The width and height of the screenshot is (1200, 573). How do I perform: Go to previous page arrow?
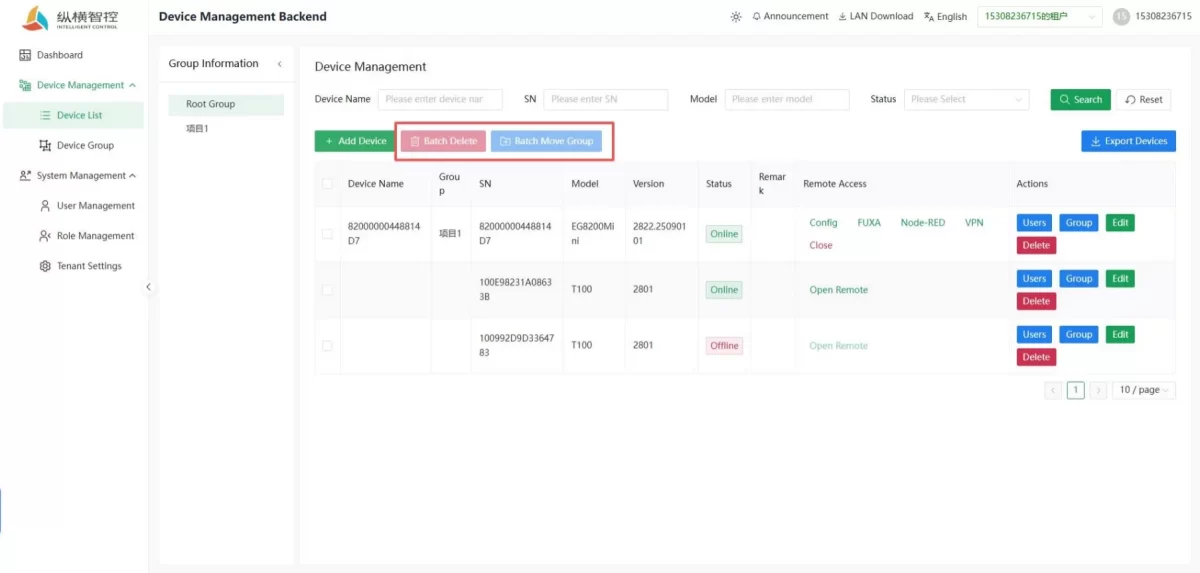point(1053,390)
